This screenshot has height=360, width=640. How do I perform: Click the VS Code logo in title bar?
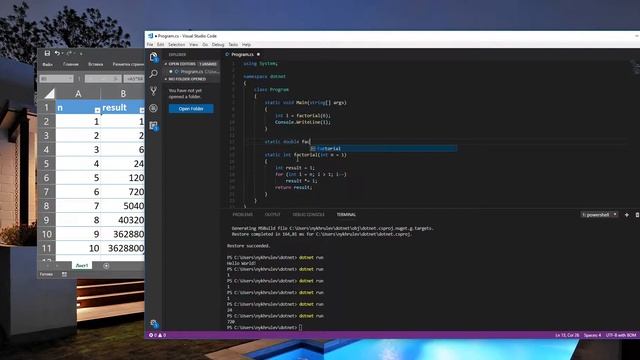150,36
